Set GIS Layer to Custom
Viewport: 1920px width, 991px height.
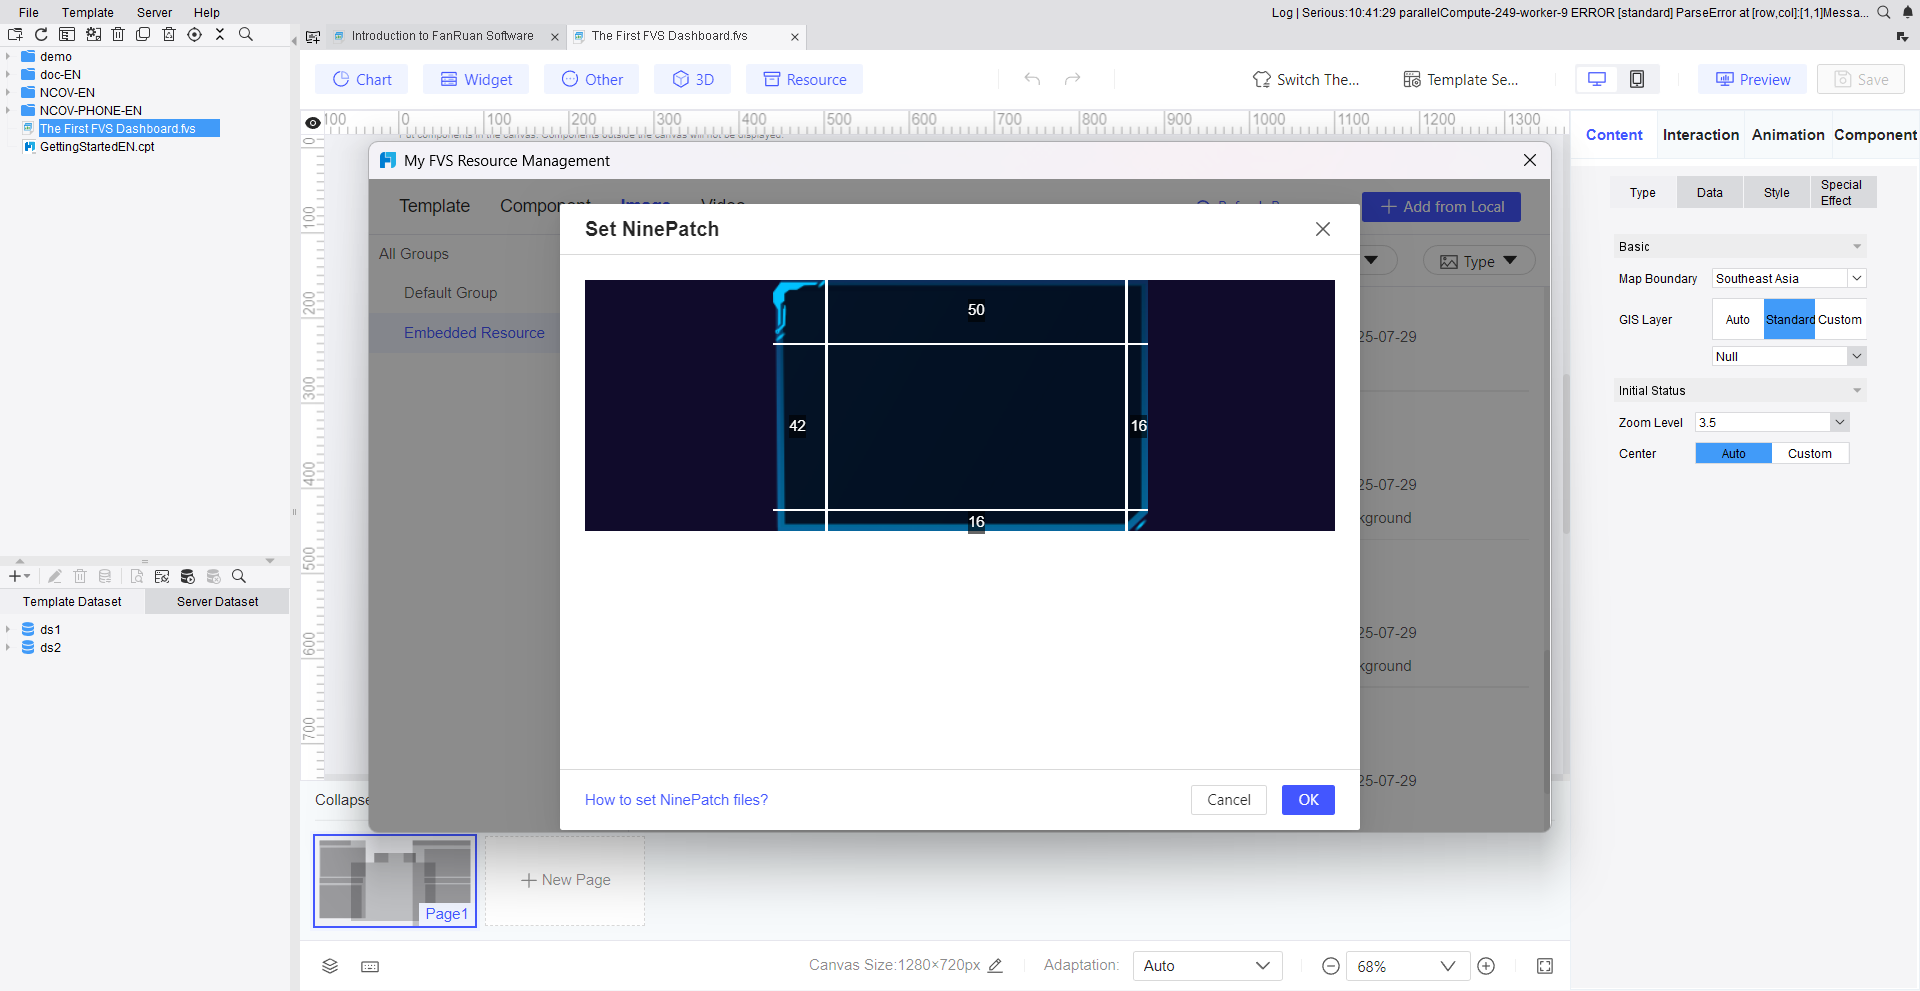click(1840, 320)
